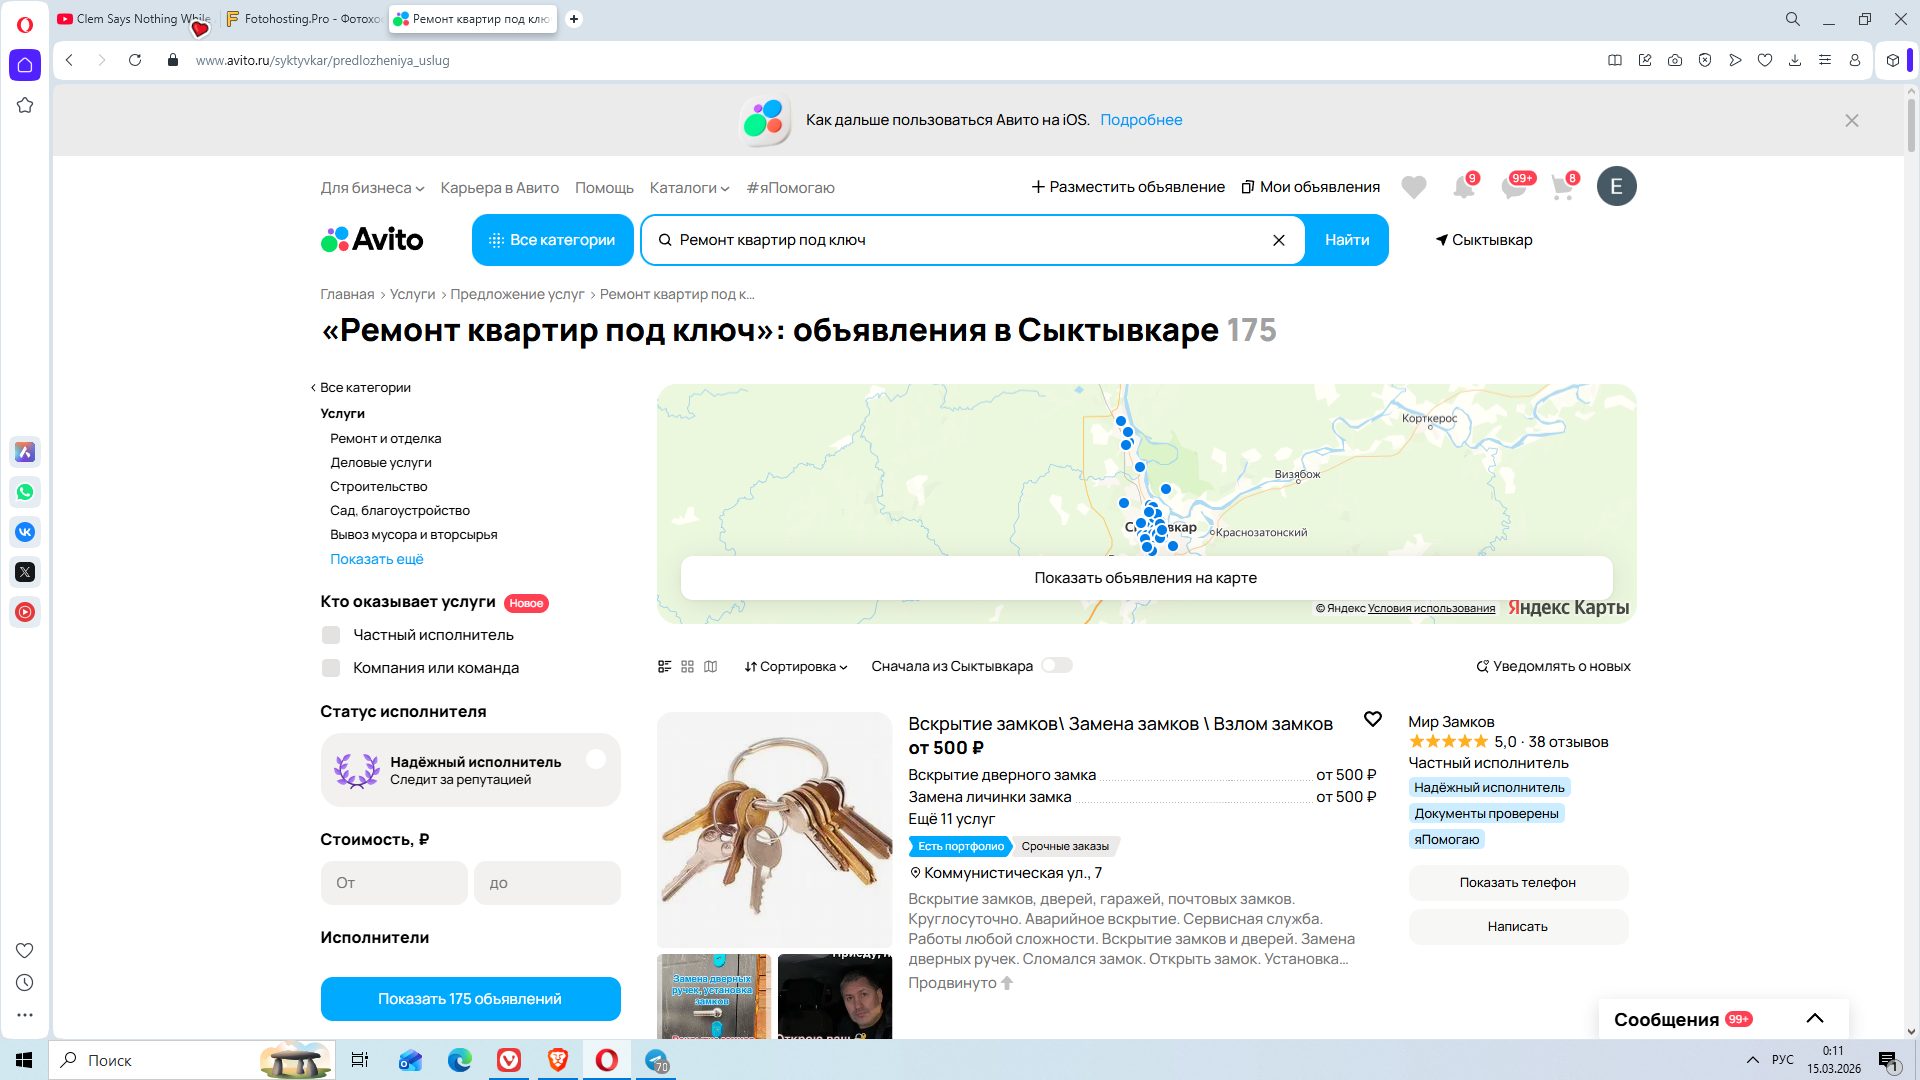
Task: Toggle Сначала из Сыктывкара switch
Action: pyautogui.click(x=1056, y=666)
